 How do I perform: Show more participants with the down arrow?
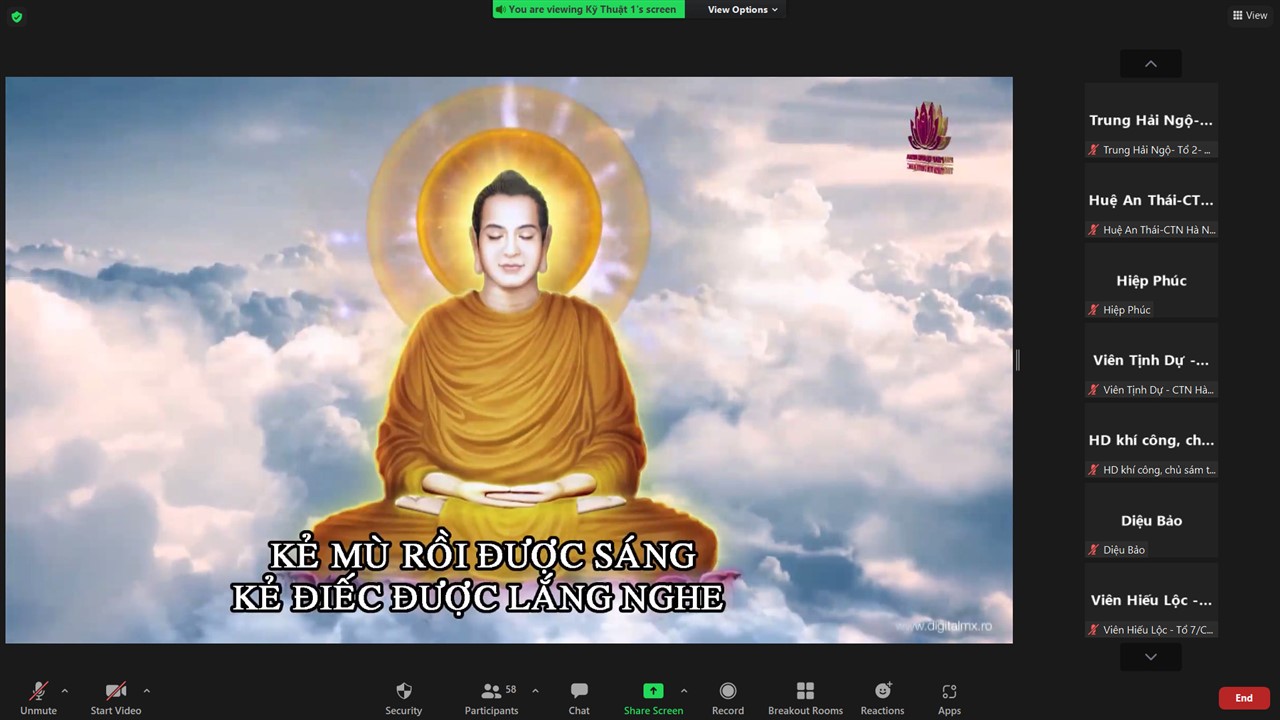pyautogui.click(x=1151, y=657)
